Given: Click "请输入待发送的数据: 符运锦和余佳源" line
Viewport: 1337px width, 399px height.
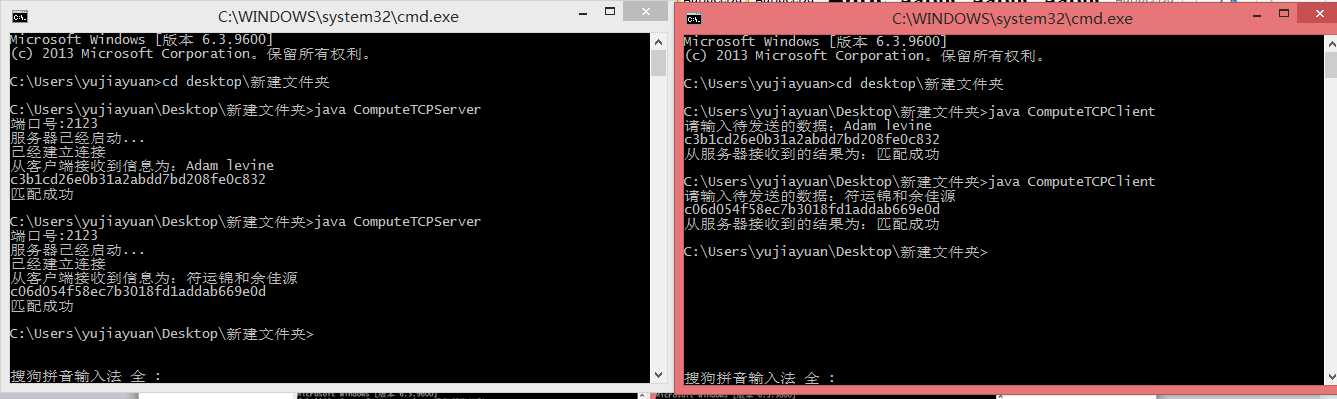Looking at the screenshot, I should (820, 196).
